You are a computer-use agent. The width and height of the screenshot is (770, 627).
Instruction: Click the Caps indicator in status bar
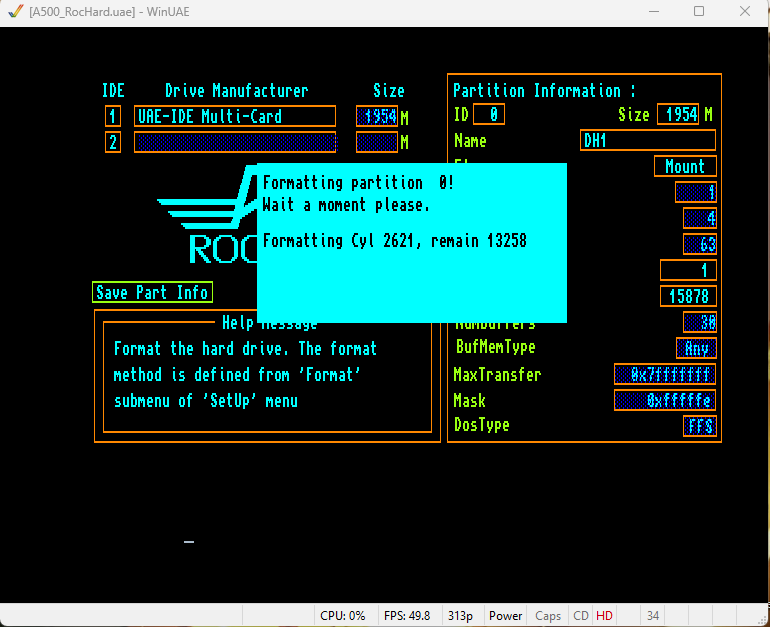(548, 616)
